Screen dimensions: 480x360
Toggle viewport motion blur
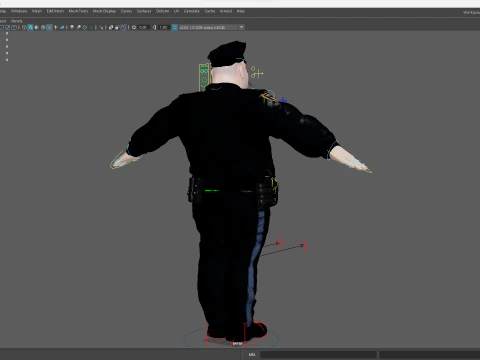(79, 27)
